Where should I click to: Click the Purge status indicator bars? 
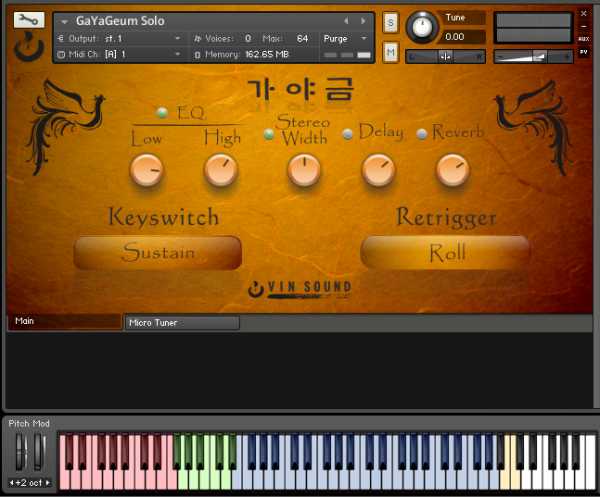[x=347, y=55]
